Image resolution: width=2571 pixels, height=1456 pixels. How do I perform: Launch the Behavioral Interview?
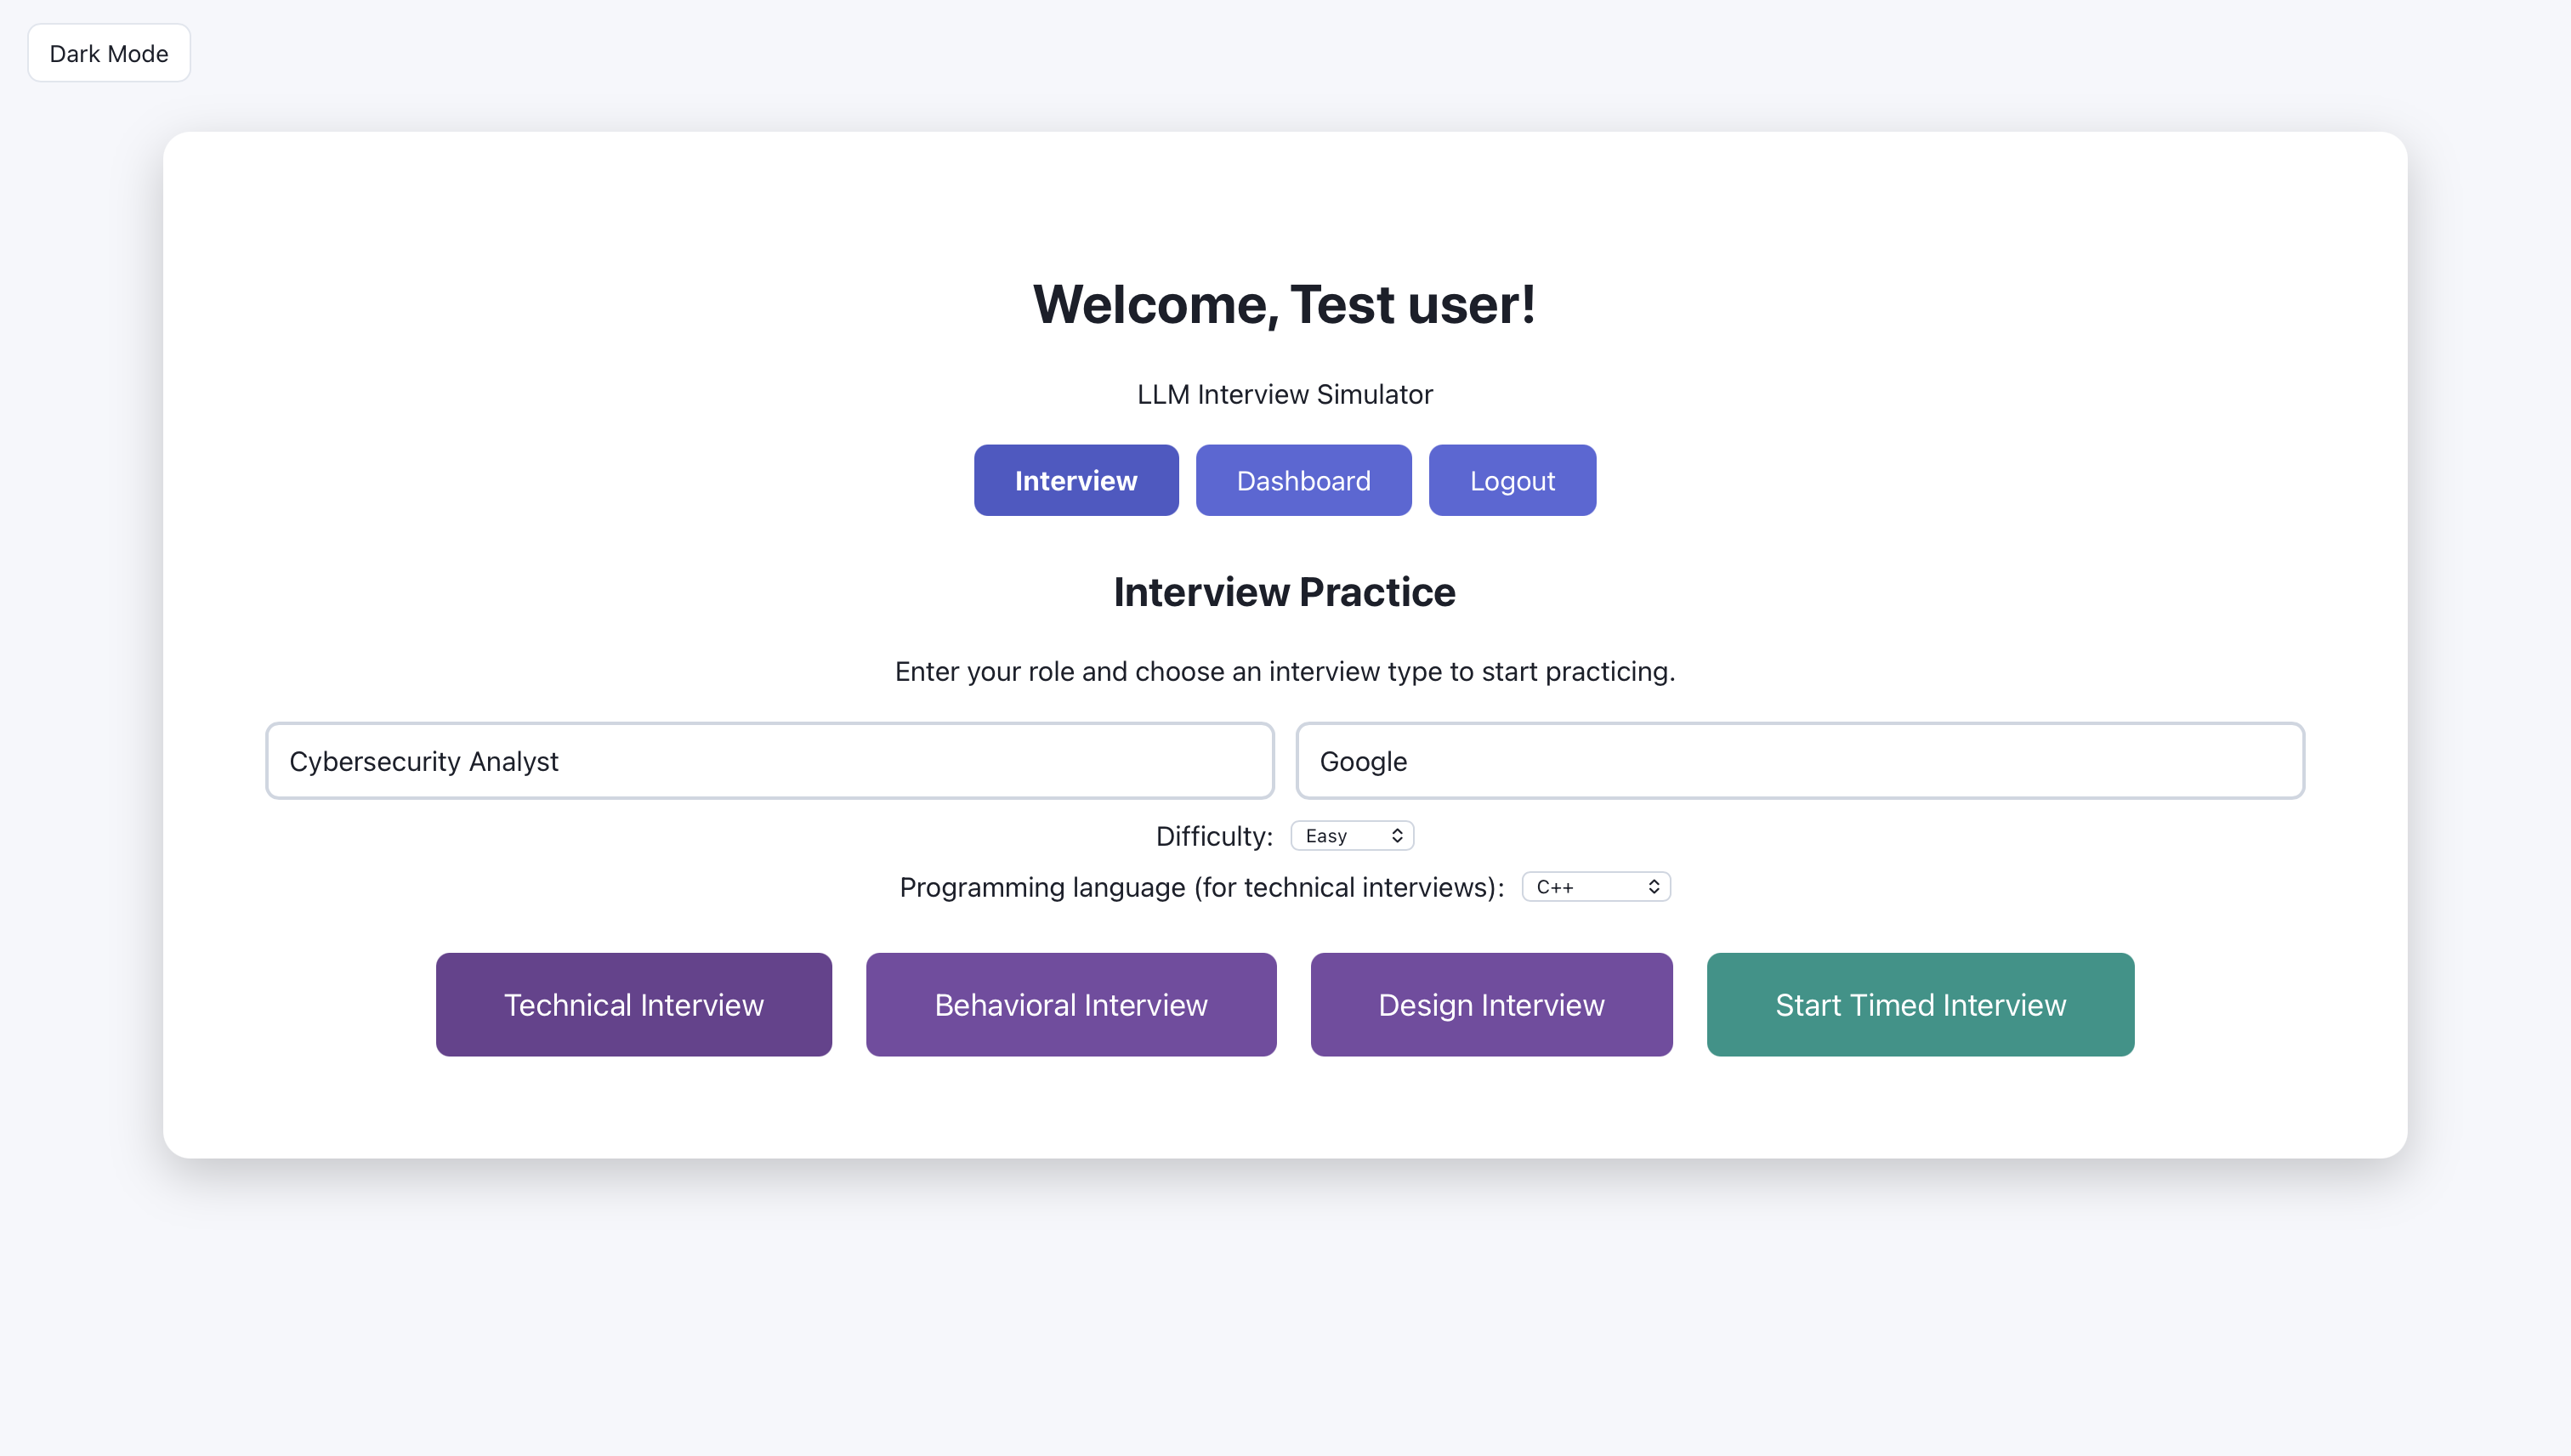click(1070, 1004)
